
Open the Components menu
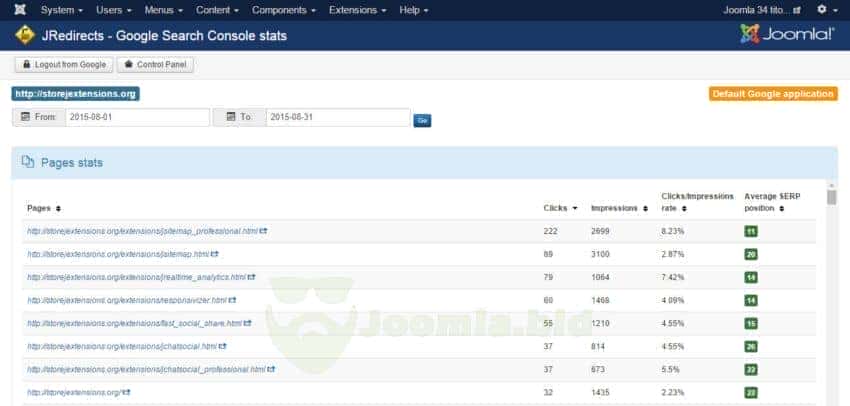(x=284, y=10)
